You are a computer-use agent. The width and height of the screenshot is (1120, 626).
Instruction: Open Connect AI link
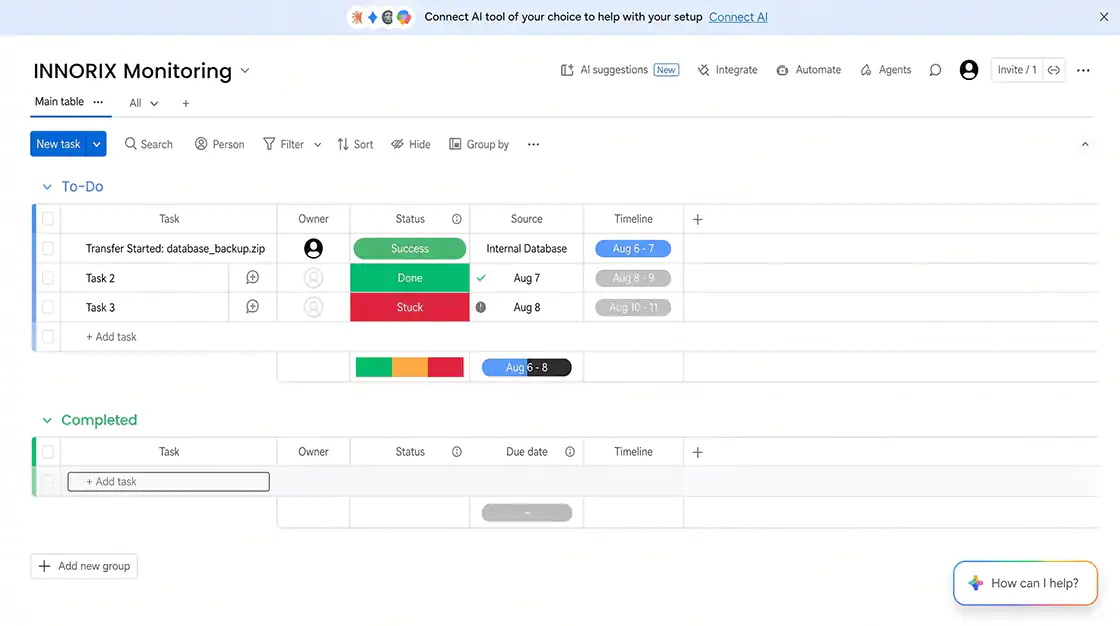[x=738, y=17]
